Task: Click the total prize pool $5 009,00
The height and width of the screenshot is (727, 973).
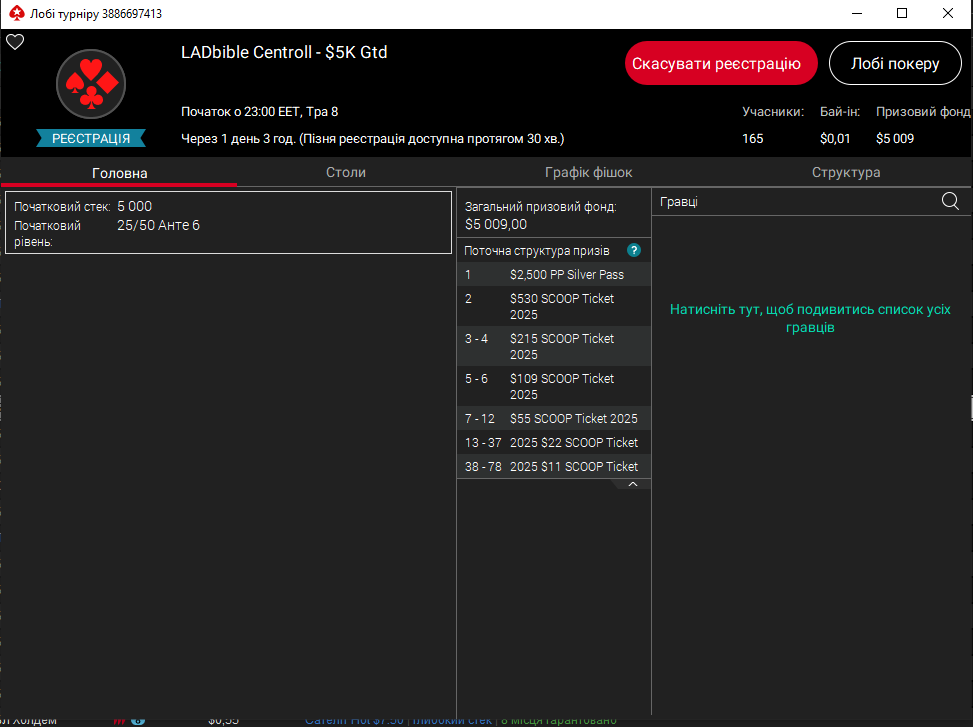Action: 496,225
